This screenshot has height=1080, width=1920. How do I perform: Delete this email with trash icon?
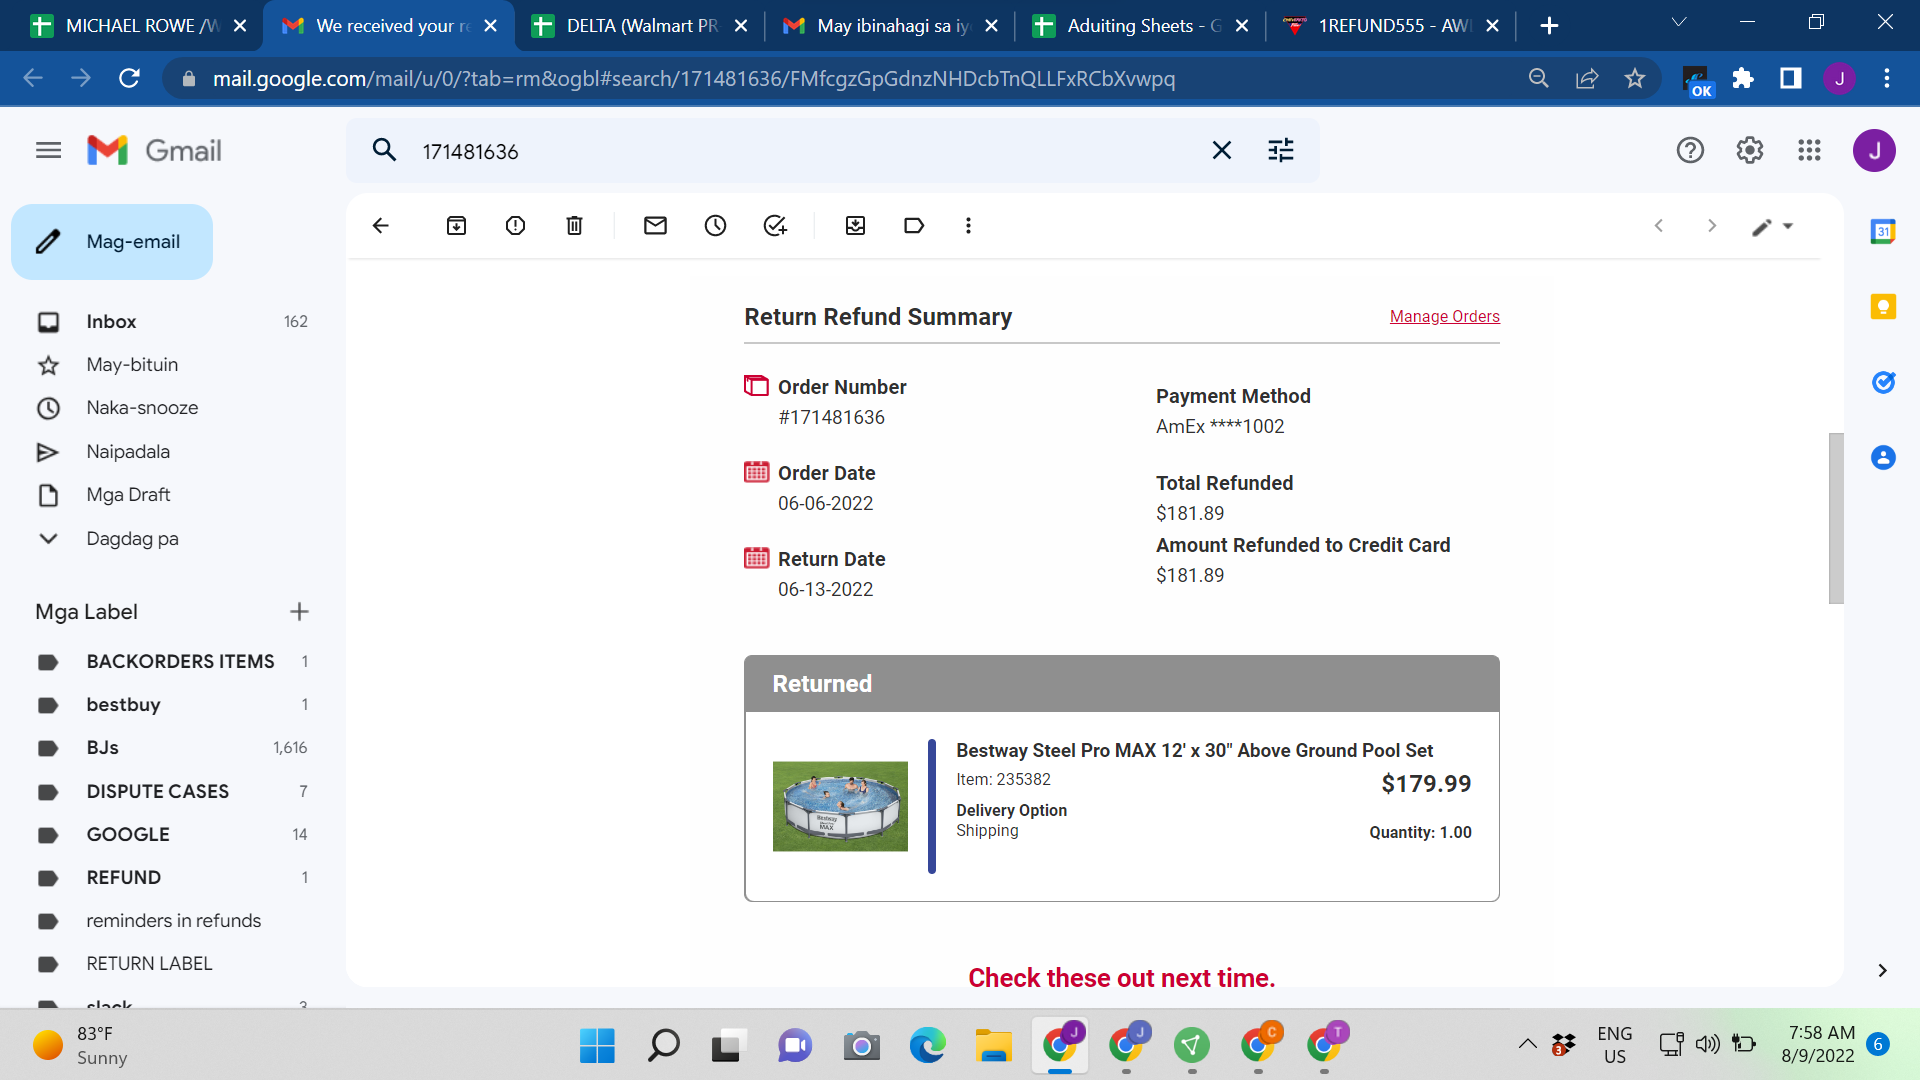[x=574, y=226]
